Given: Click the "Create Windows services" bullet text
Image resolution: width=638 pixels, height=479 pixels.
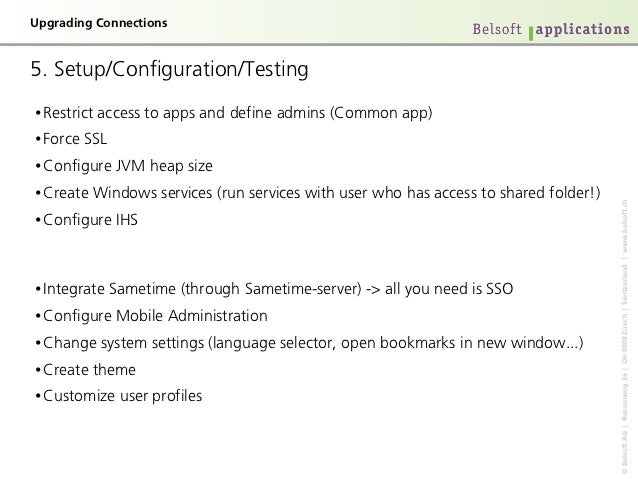Looking at the screenshot, I should point(318,193).
